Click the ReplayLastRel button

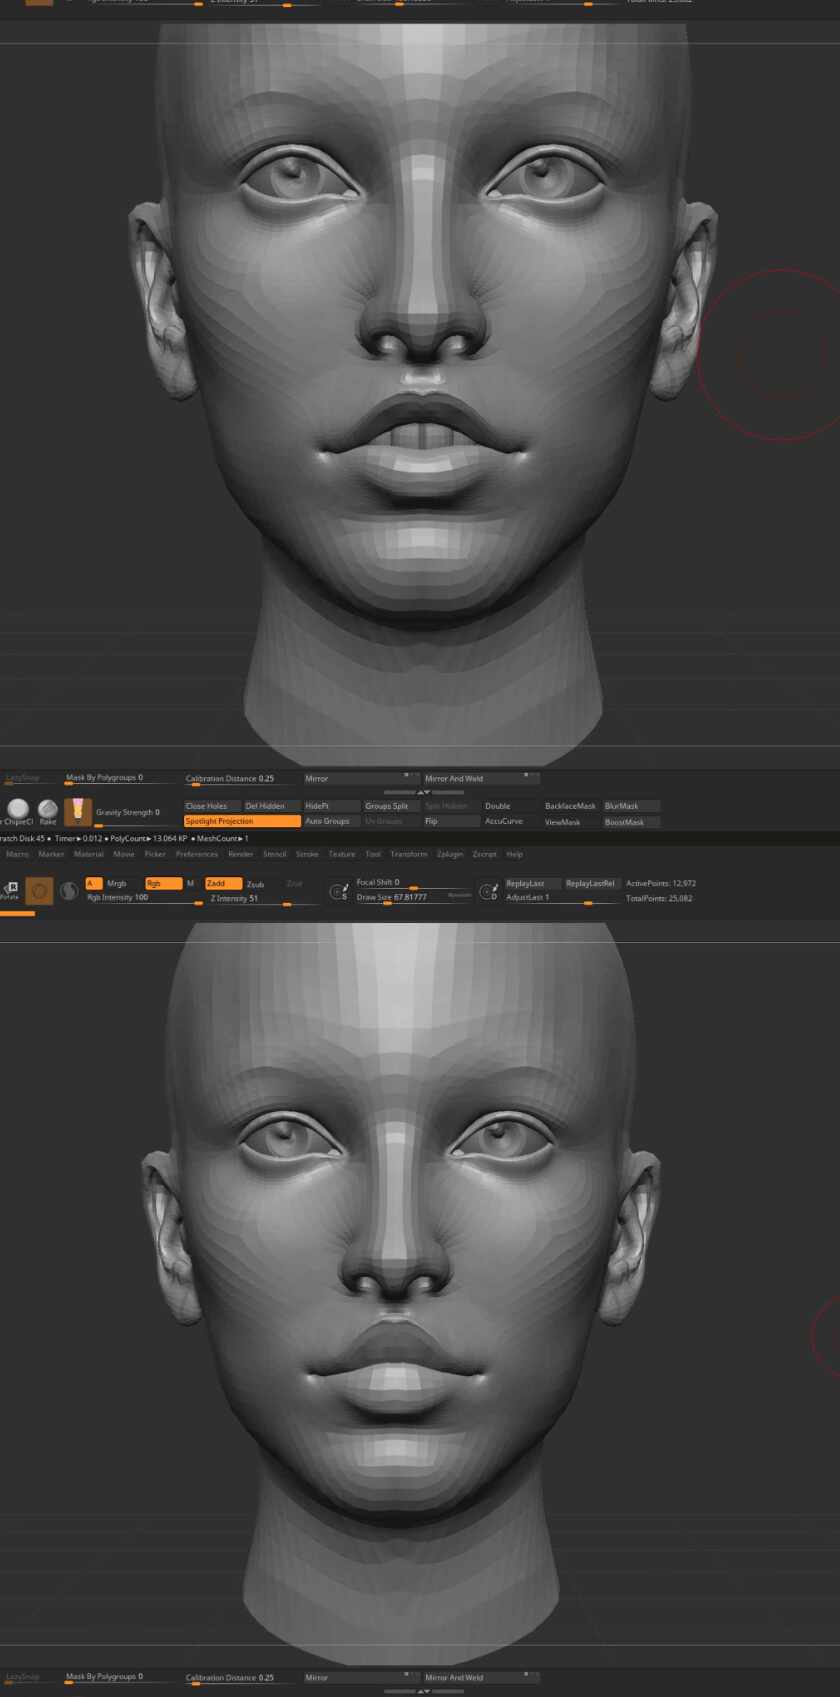pyautogui.click(x=592, y=883)
